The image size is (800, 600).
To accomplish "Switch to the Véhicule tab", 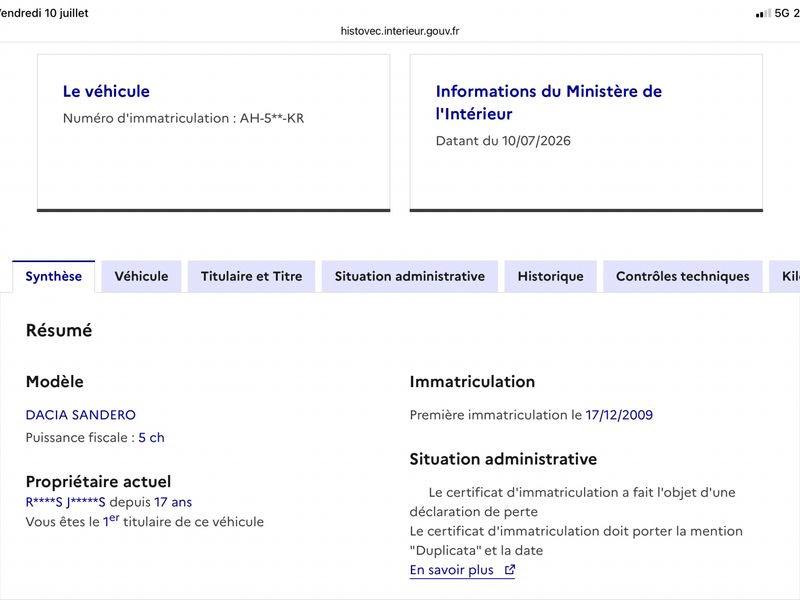I will click(141, 276).
